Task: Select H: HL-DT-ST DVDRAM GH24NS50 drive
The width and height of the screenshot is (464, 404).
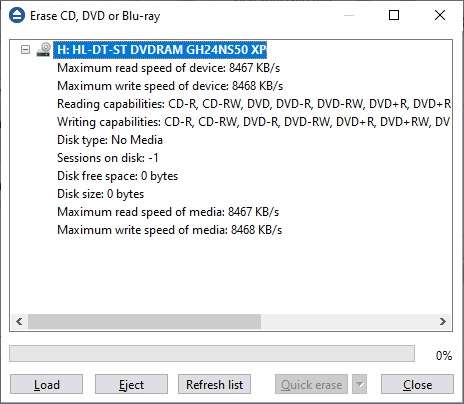Action: pyautogui.click(x=160, y=50)
